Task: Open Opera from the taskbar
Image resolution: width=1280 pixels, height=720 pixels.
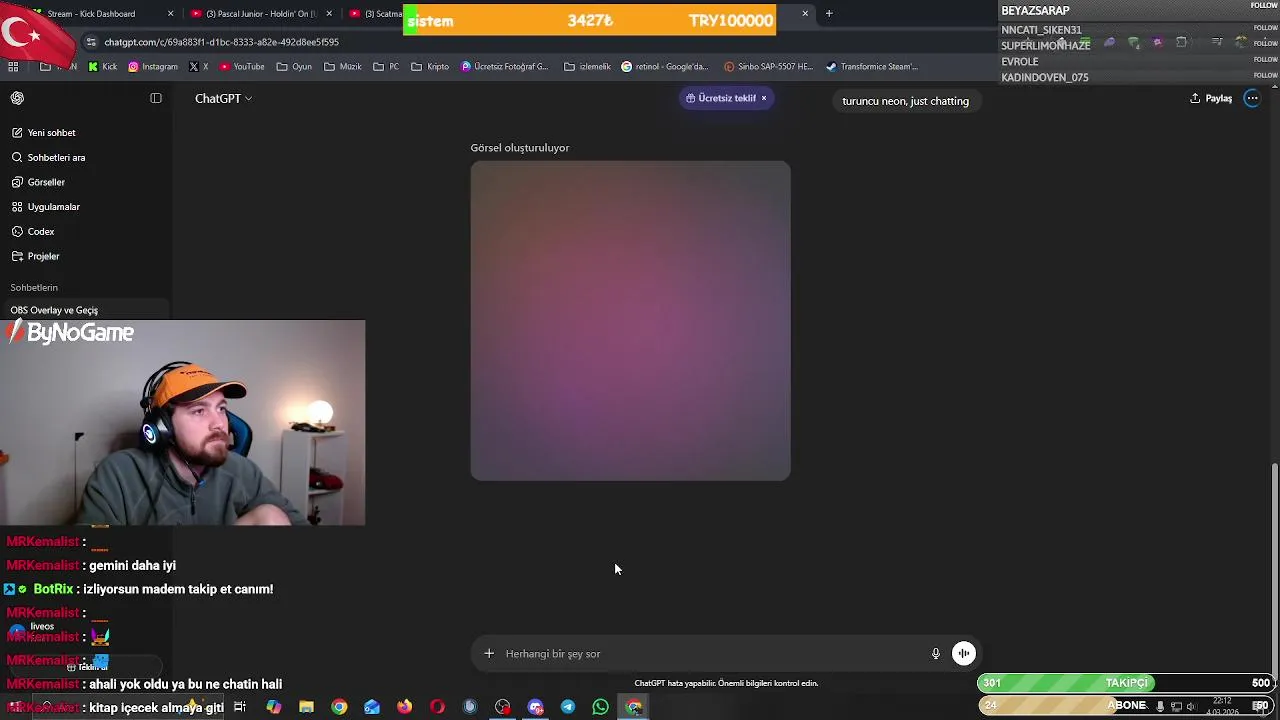Action: [437, 707]
